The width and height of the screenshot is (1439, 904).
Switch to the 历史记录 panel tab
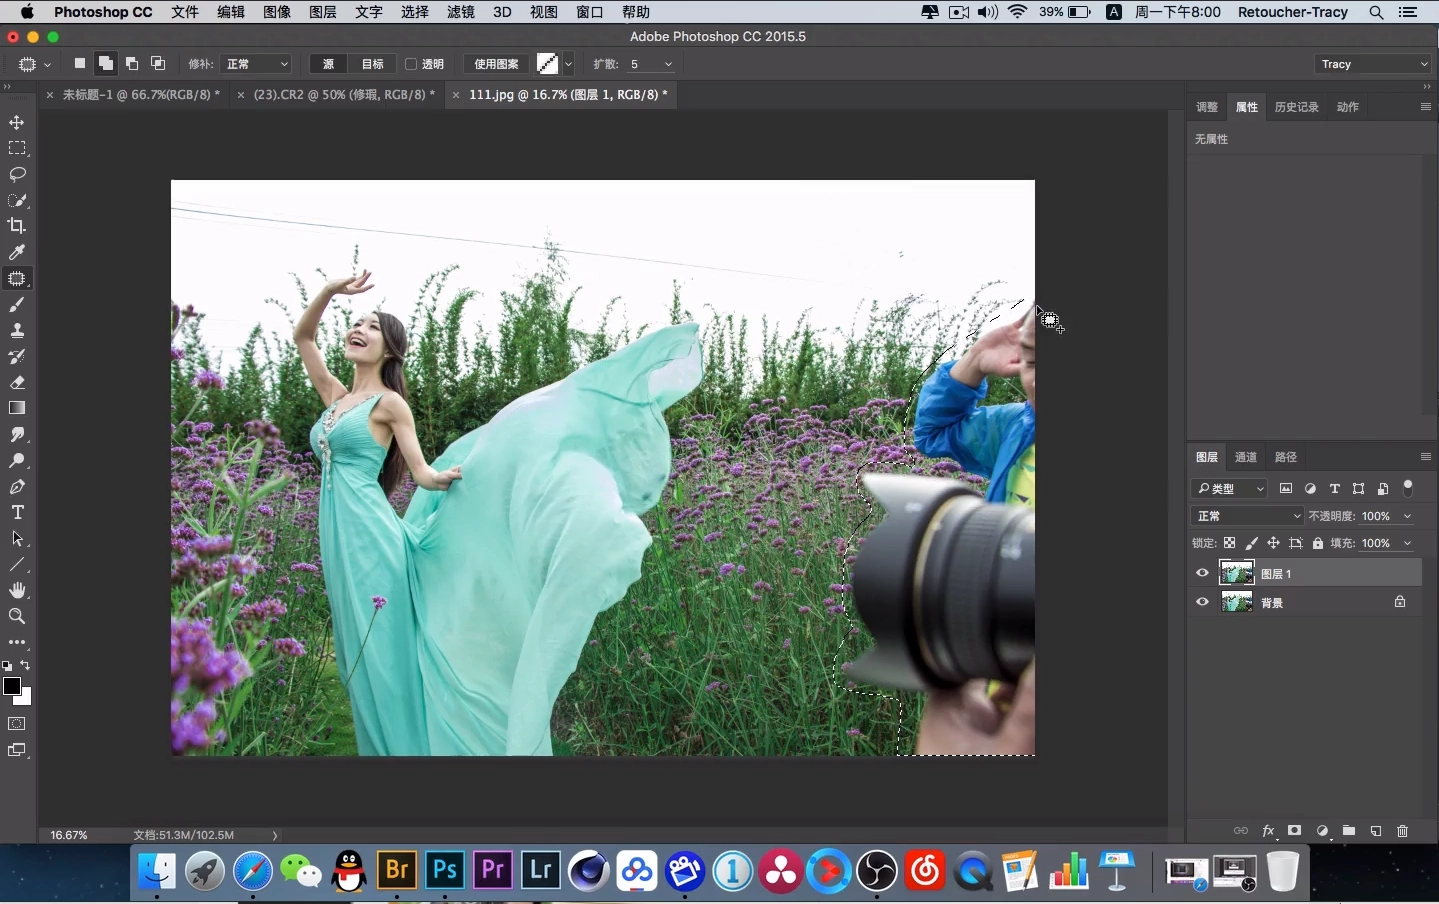(1296, 107)
